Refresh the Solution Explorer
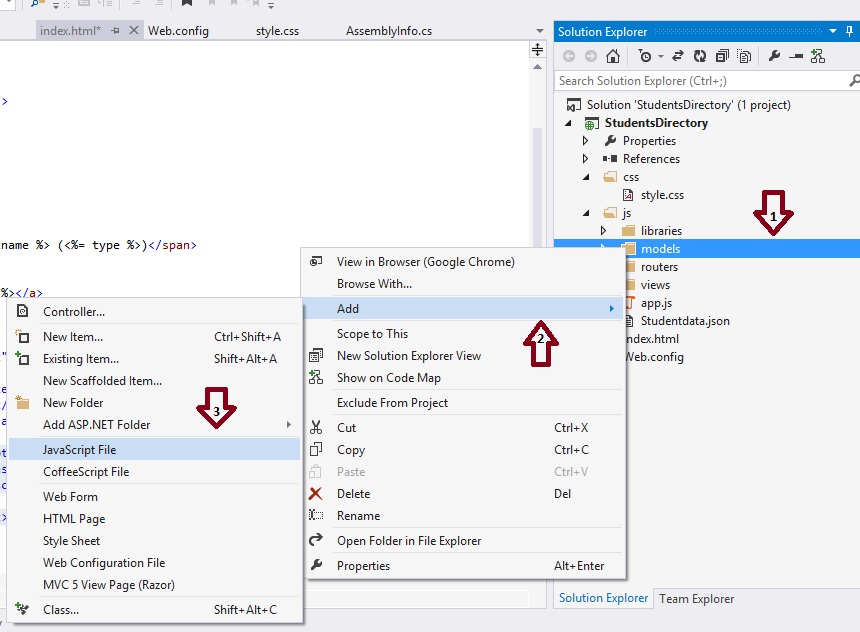This screenshot has height=632, width=860. (700, 56)
